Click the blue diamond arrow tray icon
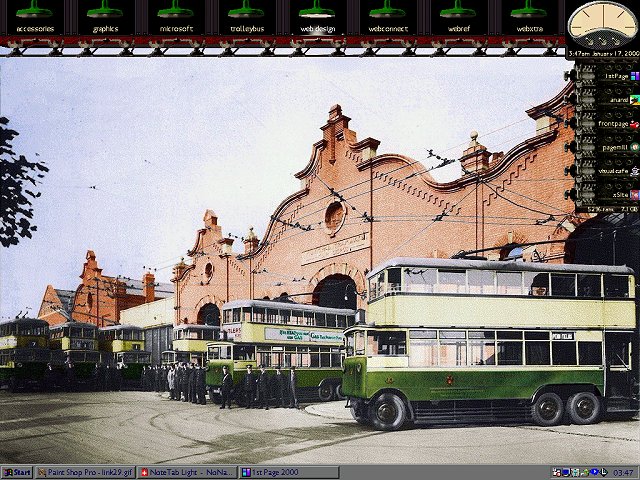The image size is (640, 480). [594, 471]
